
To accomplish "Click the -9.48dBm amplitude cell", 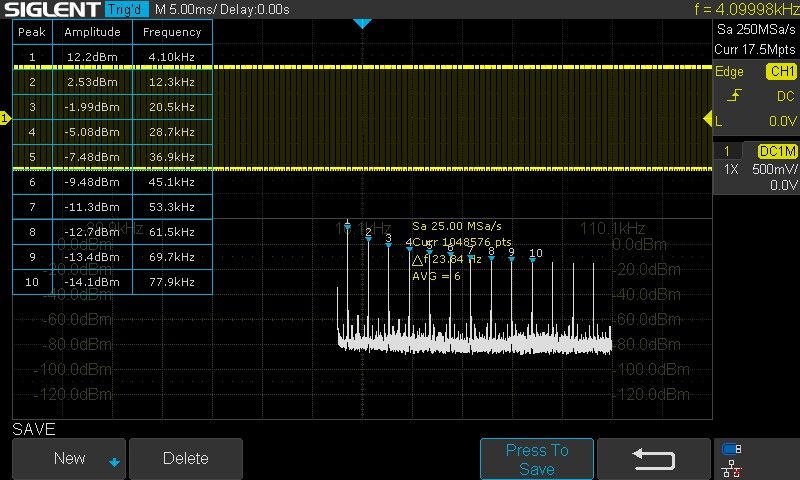I will click(x=92, y=182).
